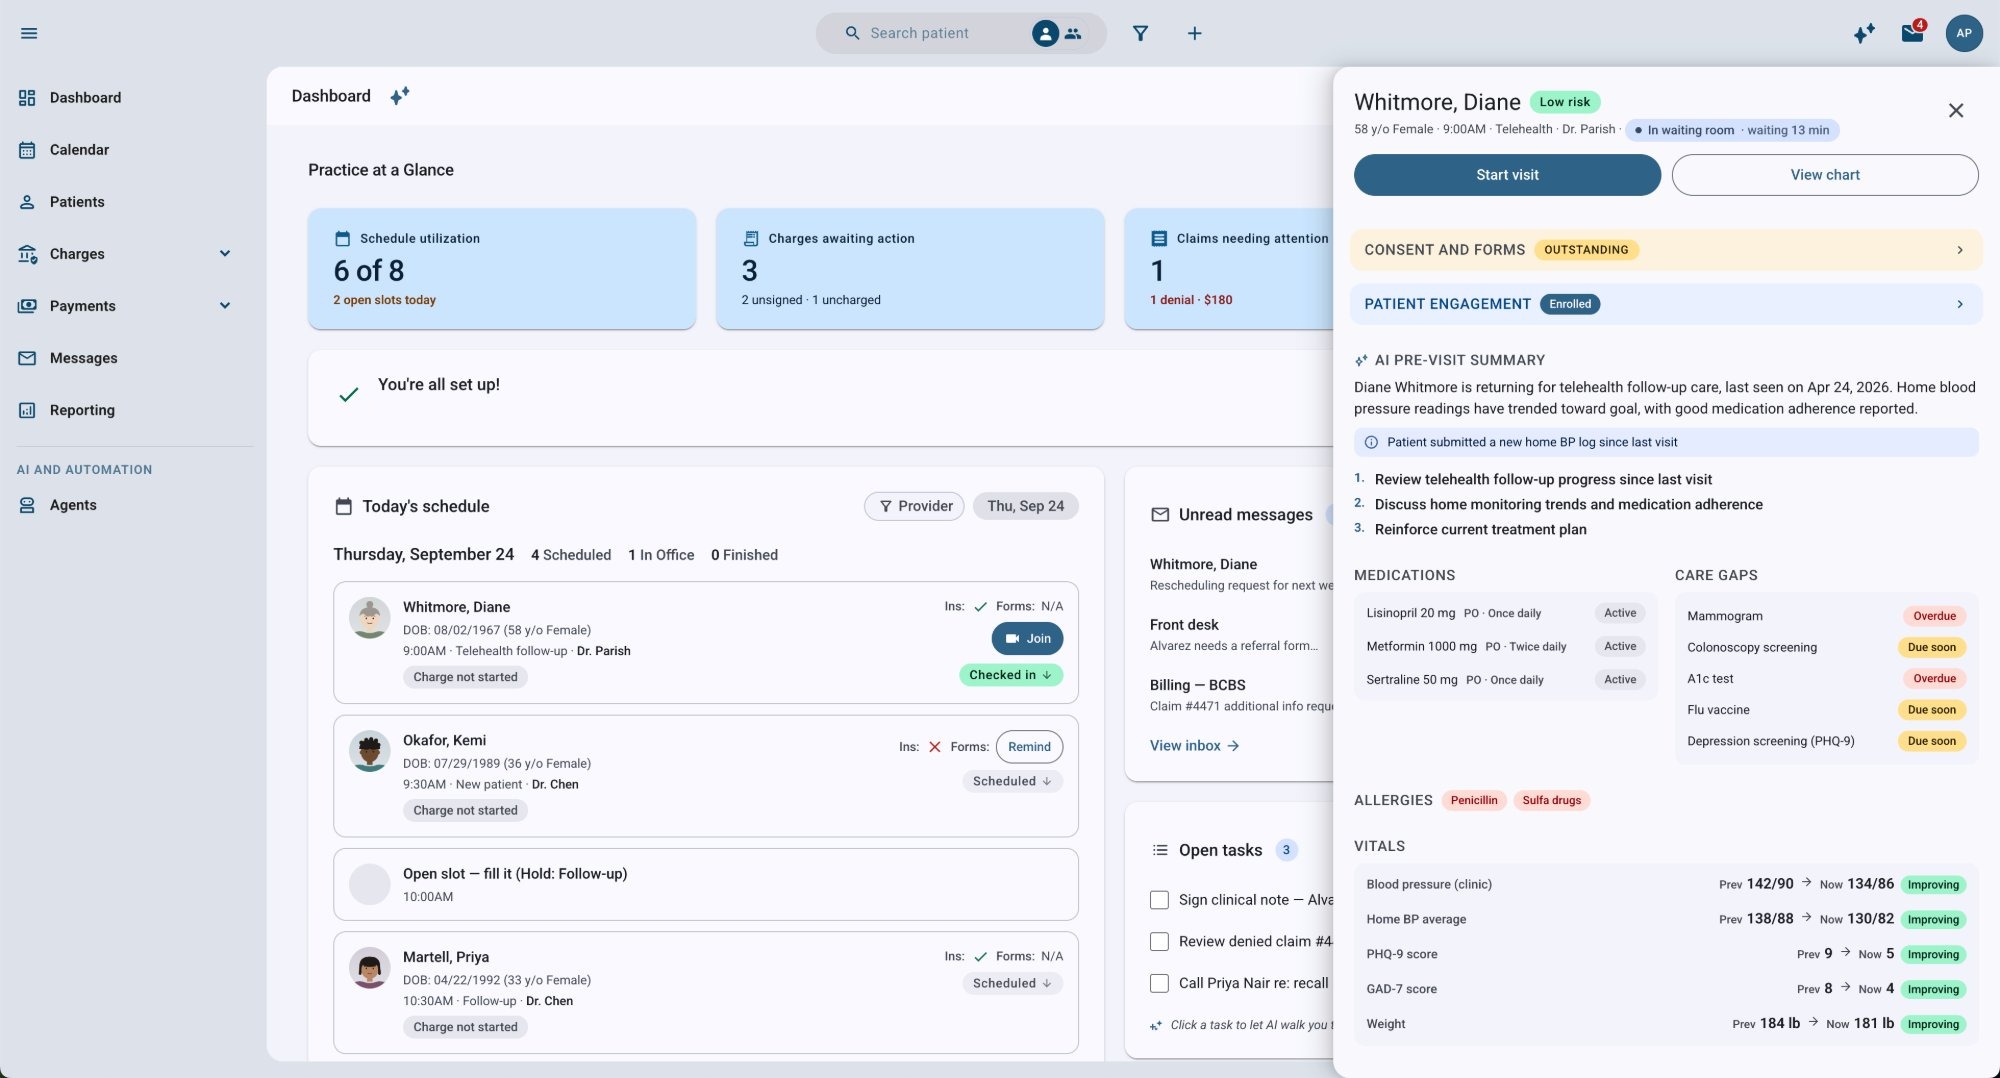
Task: Click the Open tasks list icon
Action: [x=1160, y=850]
